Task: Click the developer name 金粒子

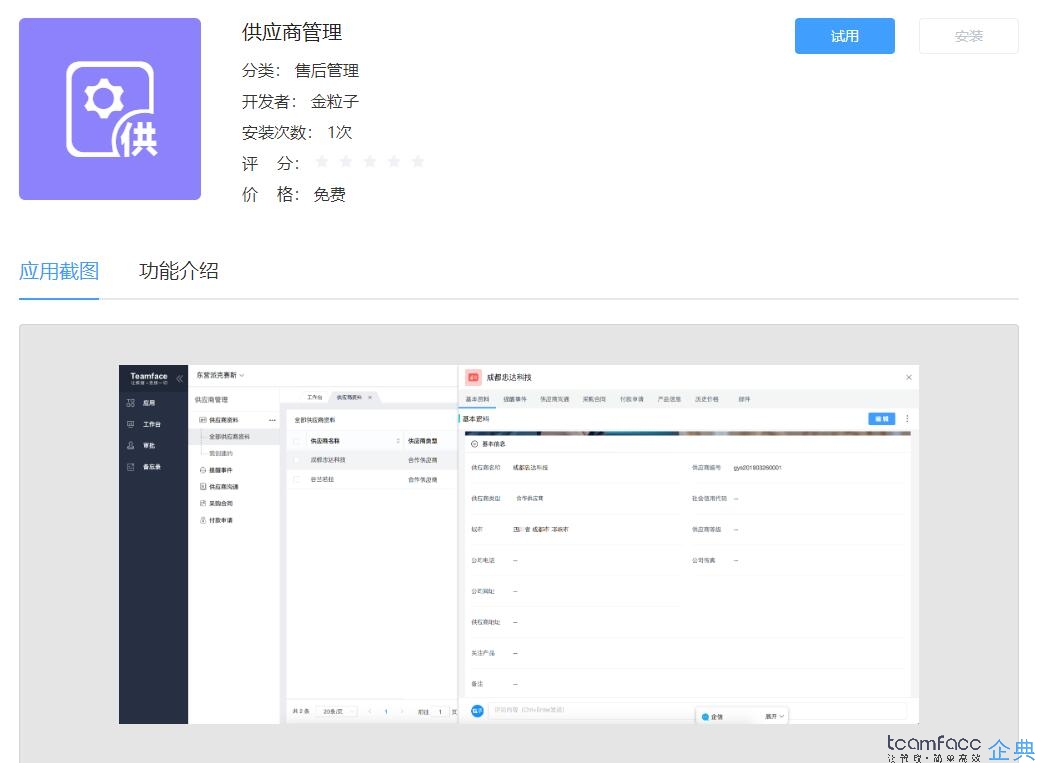Action: click(335, 102)
